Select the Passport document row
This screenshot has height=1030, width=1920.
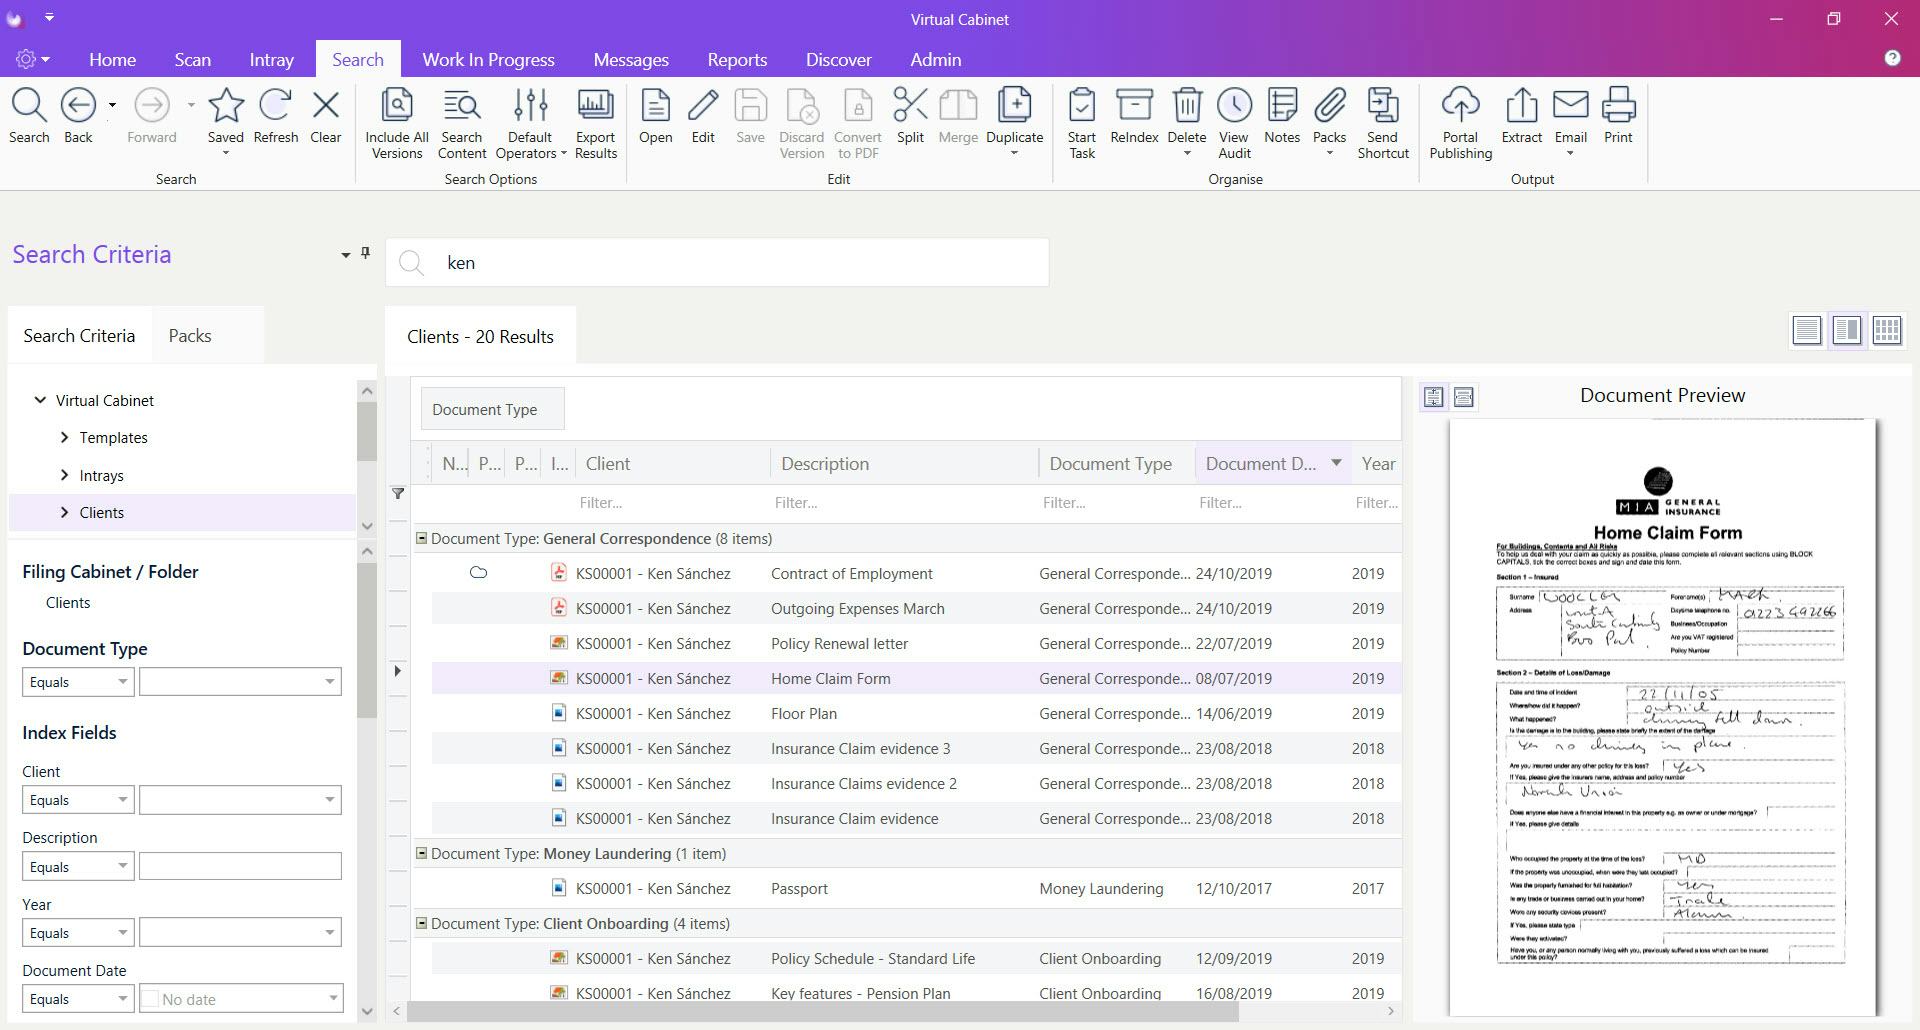click(x=799, y=888)
